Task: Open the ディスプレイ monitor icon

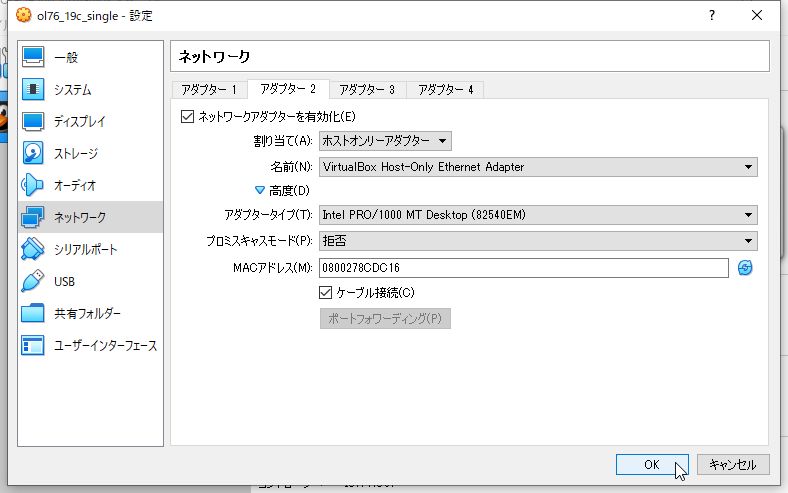Action: pos(33,121)
